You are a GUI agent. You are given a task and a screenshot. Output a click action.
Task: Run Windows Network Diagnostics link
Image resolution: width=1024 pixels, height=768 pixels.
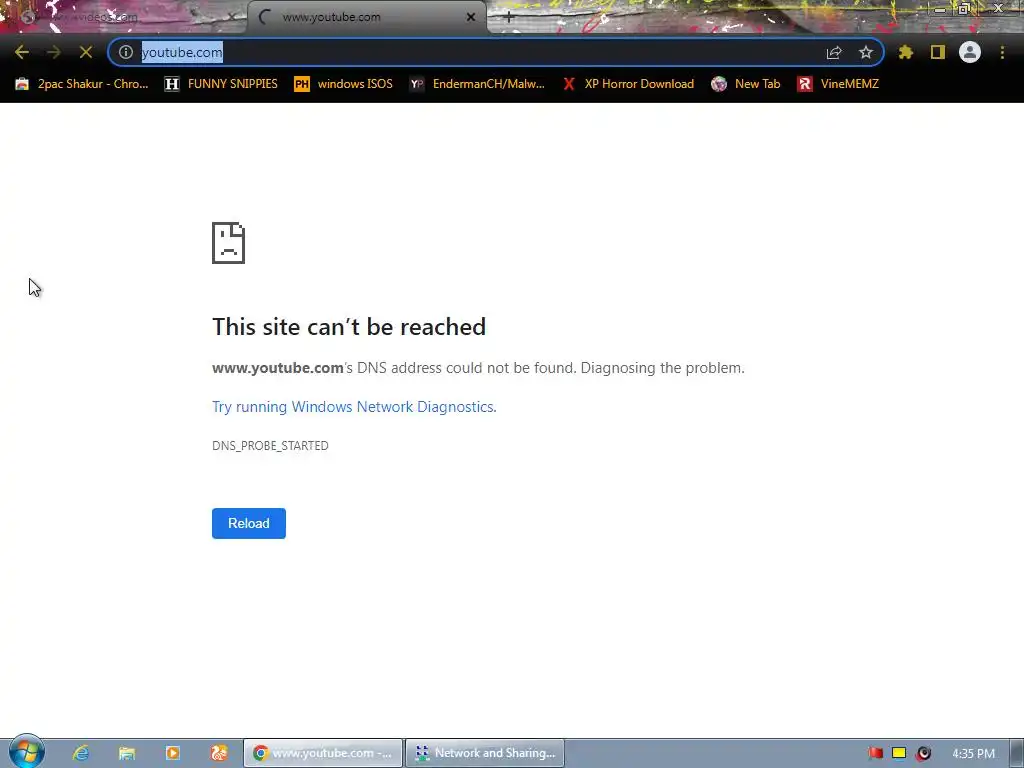(x=354, y=407)
